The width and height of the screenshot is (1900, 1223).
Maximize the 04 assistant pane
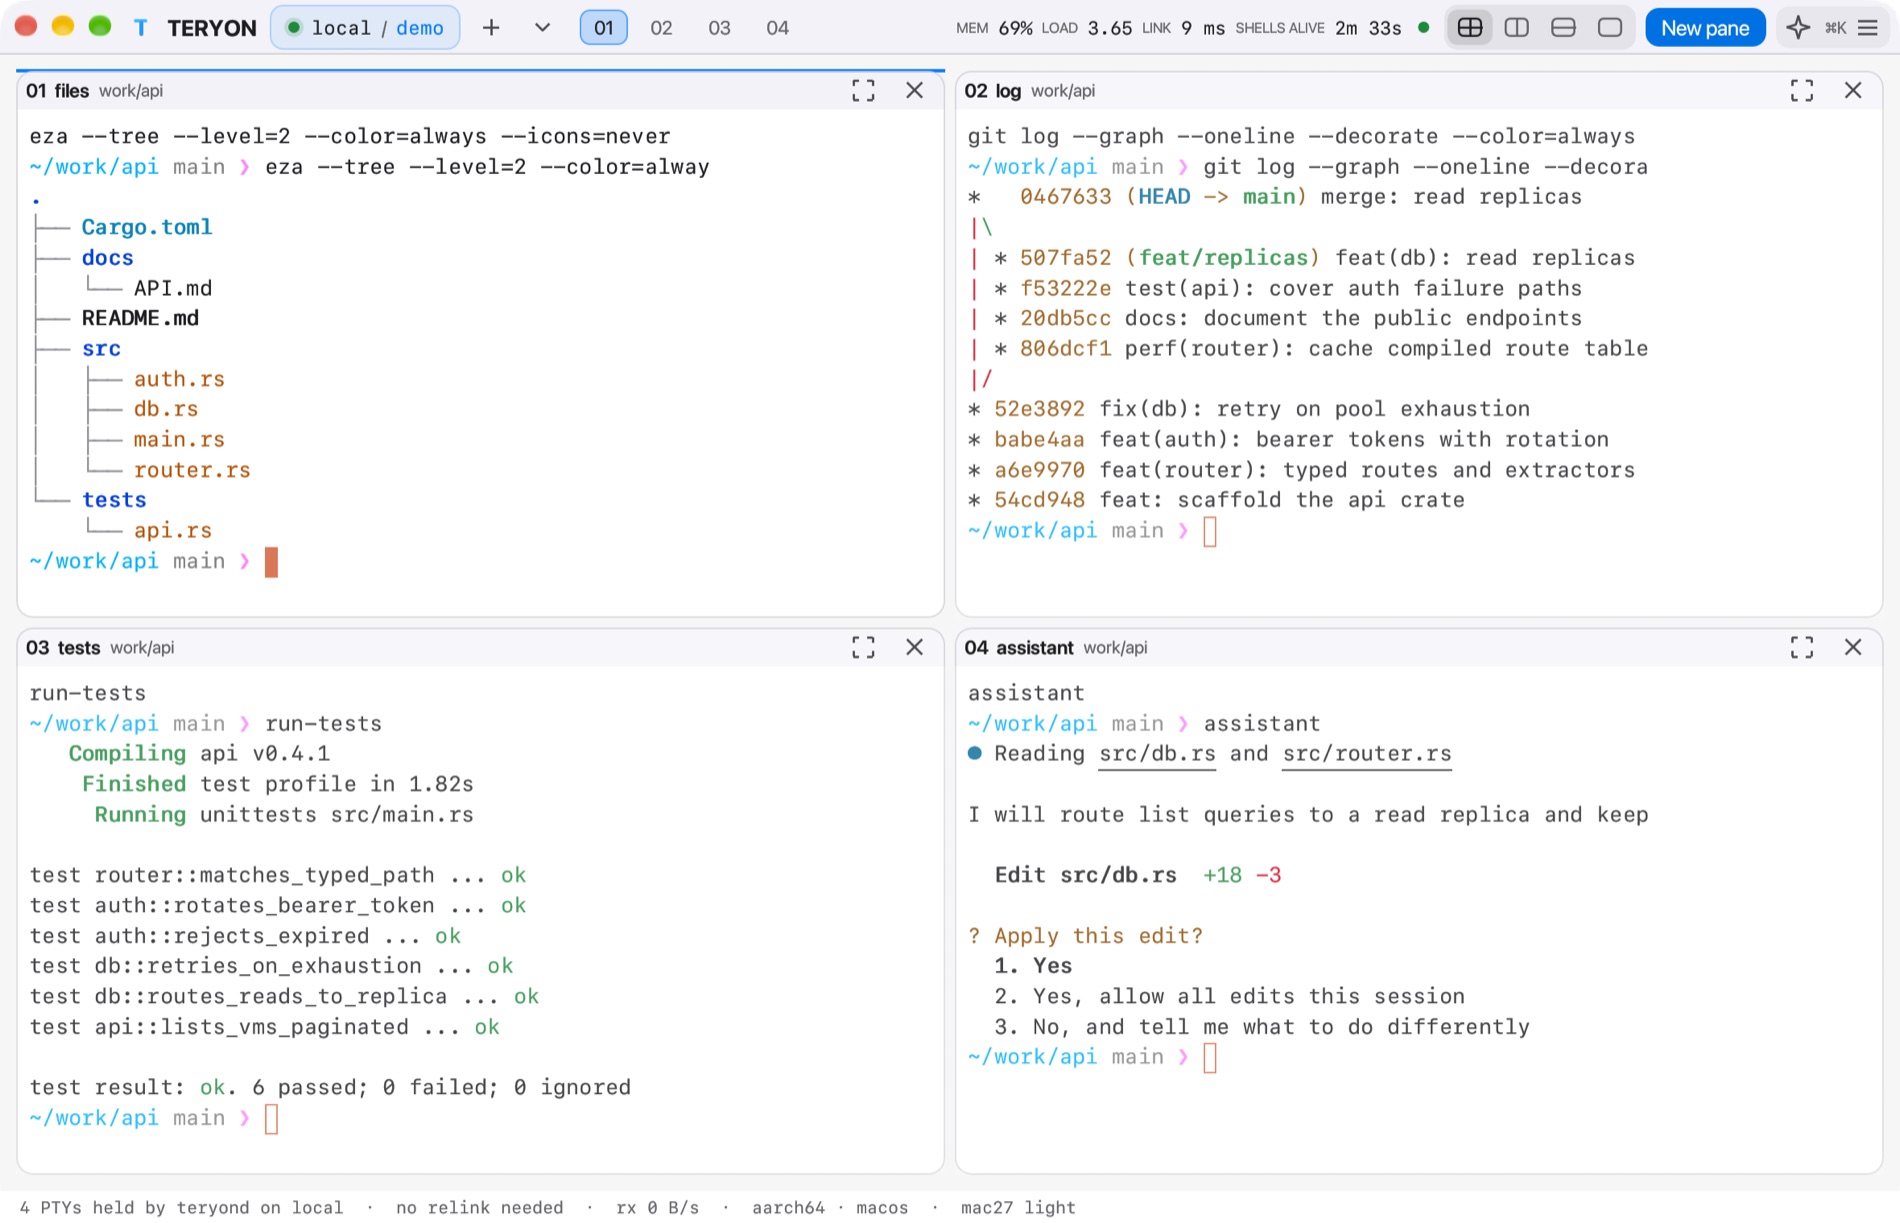[1802, 648]
